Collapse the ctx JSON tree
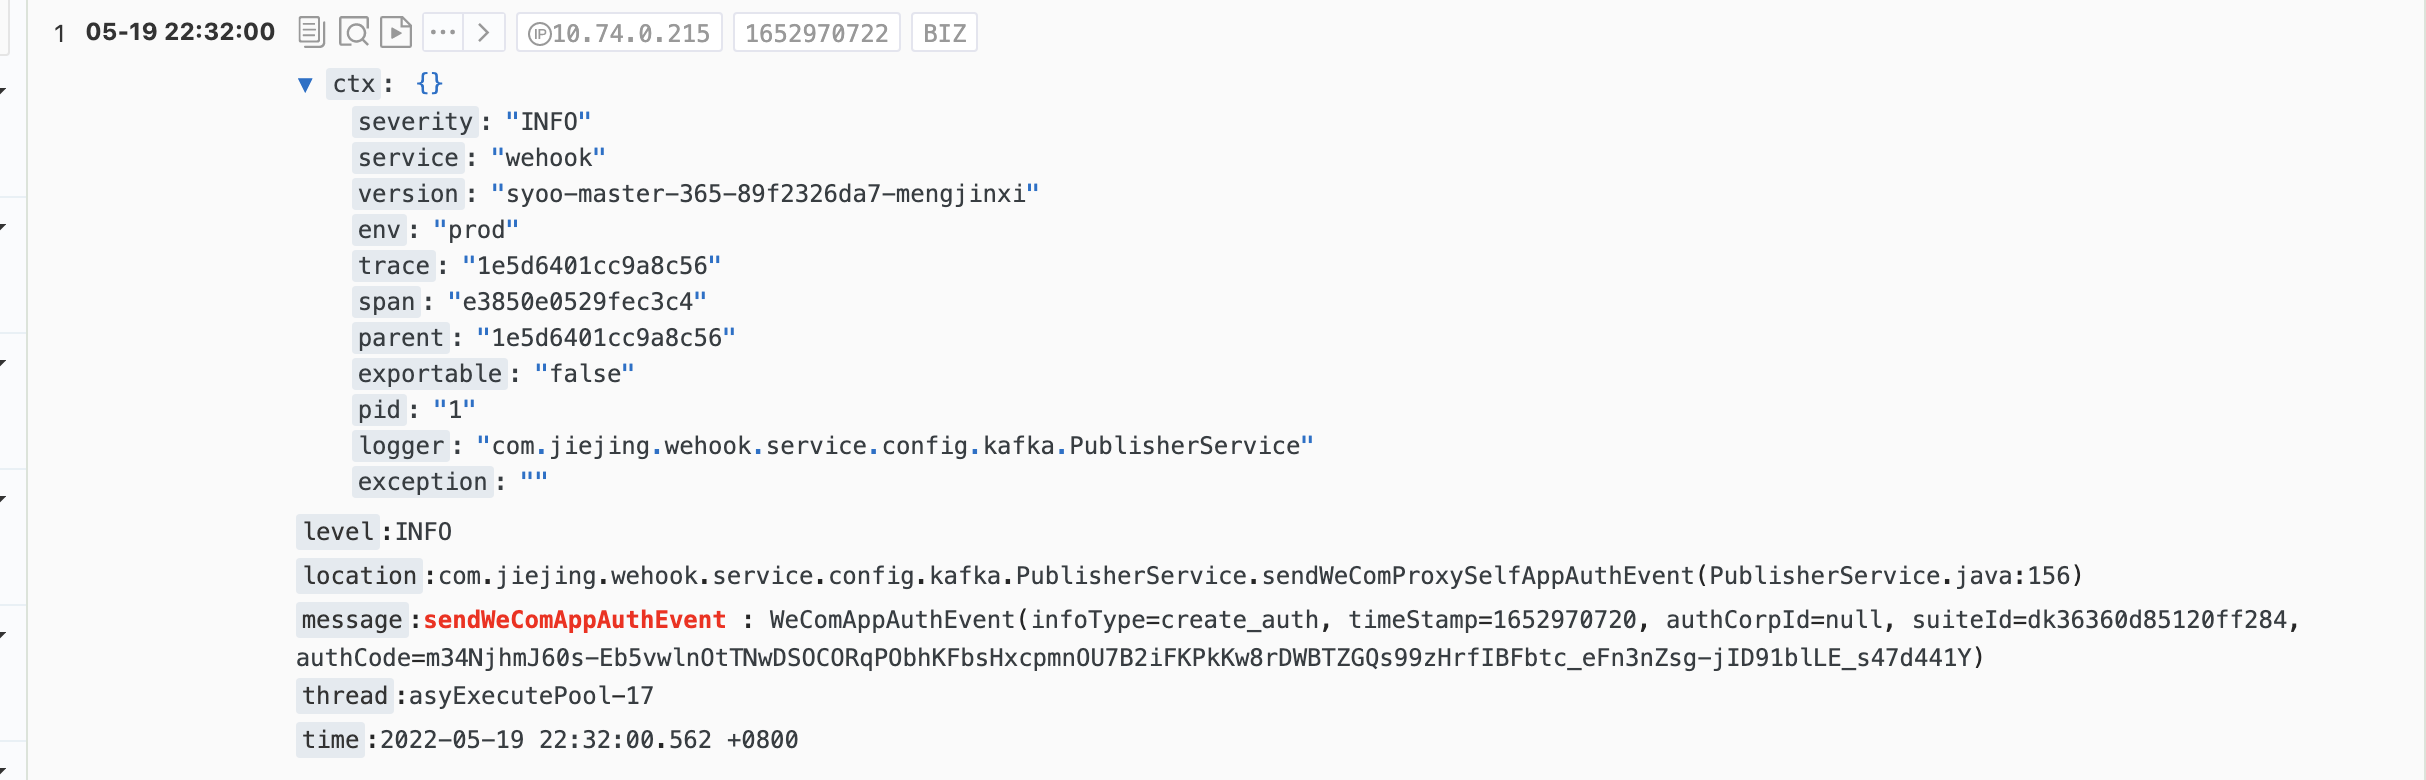The height and width of the screenshot is (780, 2426). (x=306, y=85)
